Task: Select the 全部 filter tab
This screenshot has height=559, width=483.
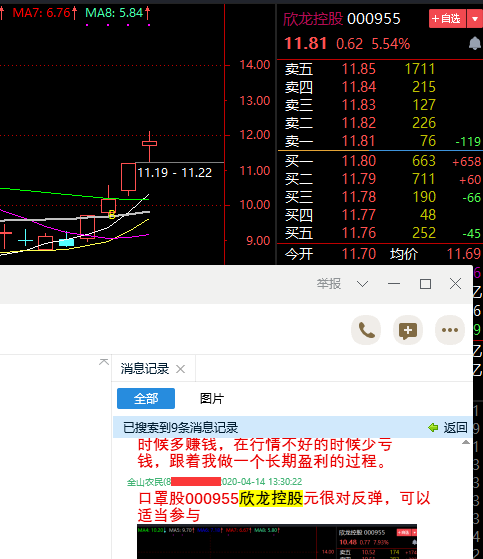Action: click(x=146, y=398)
